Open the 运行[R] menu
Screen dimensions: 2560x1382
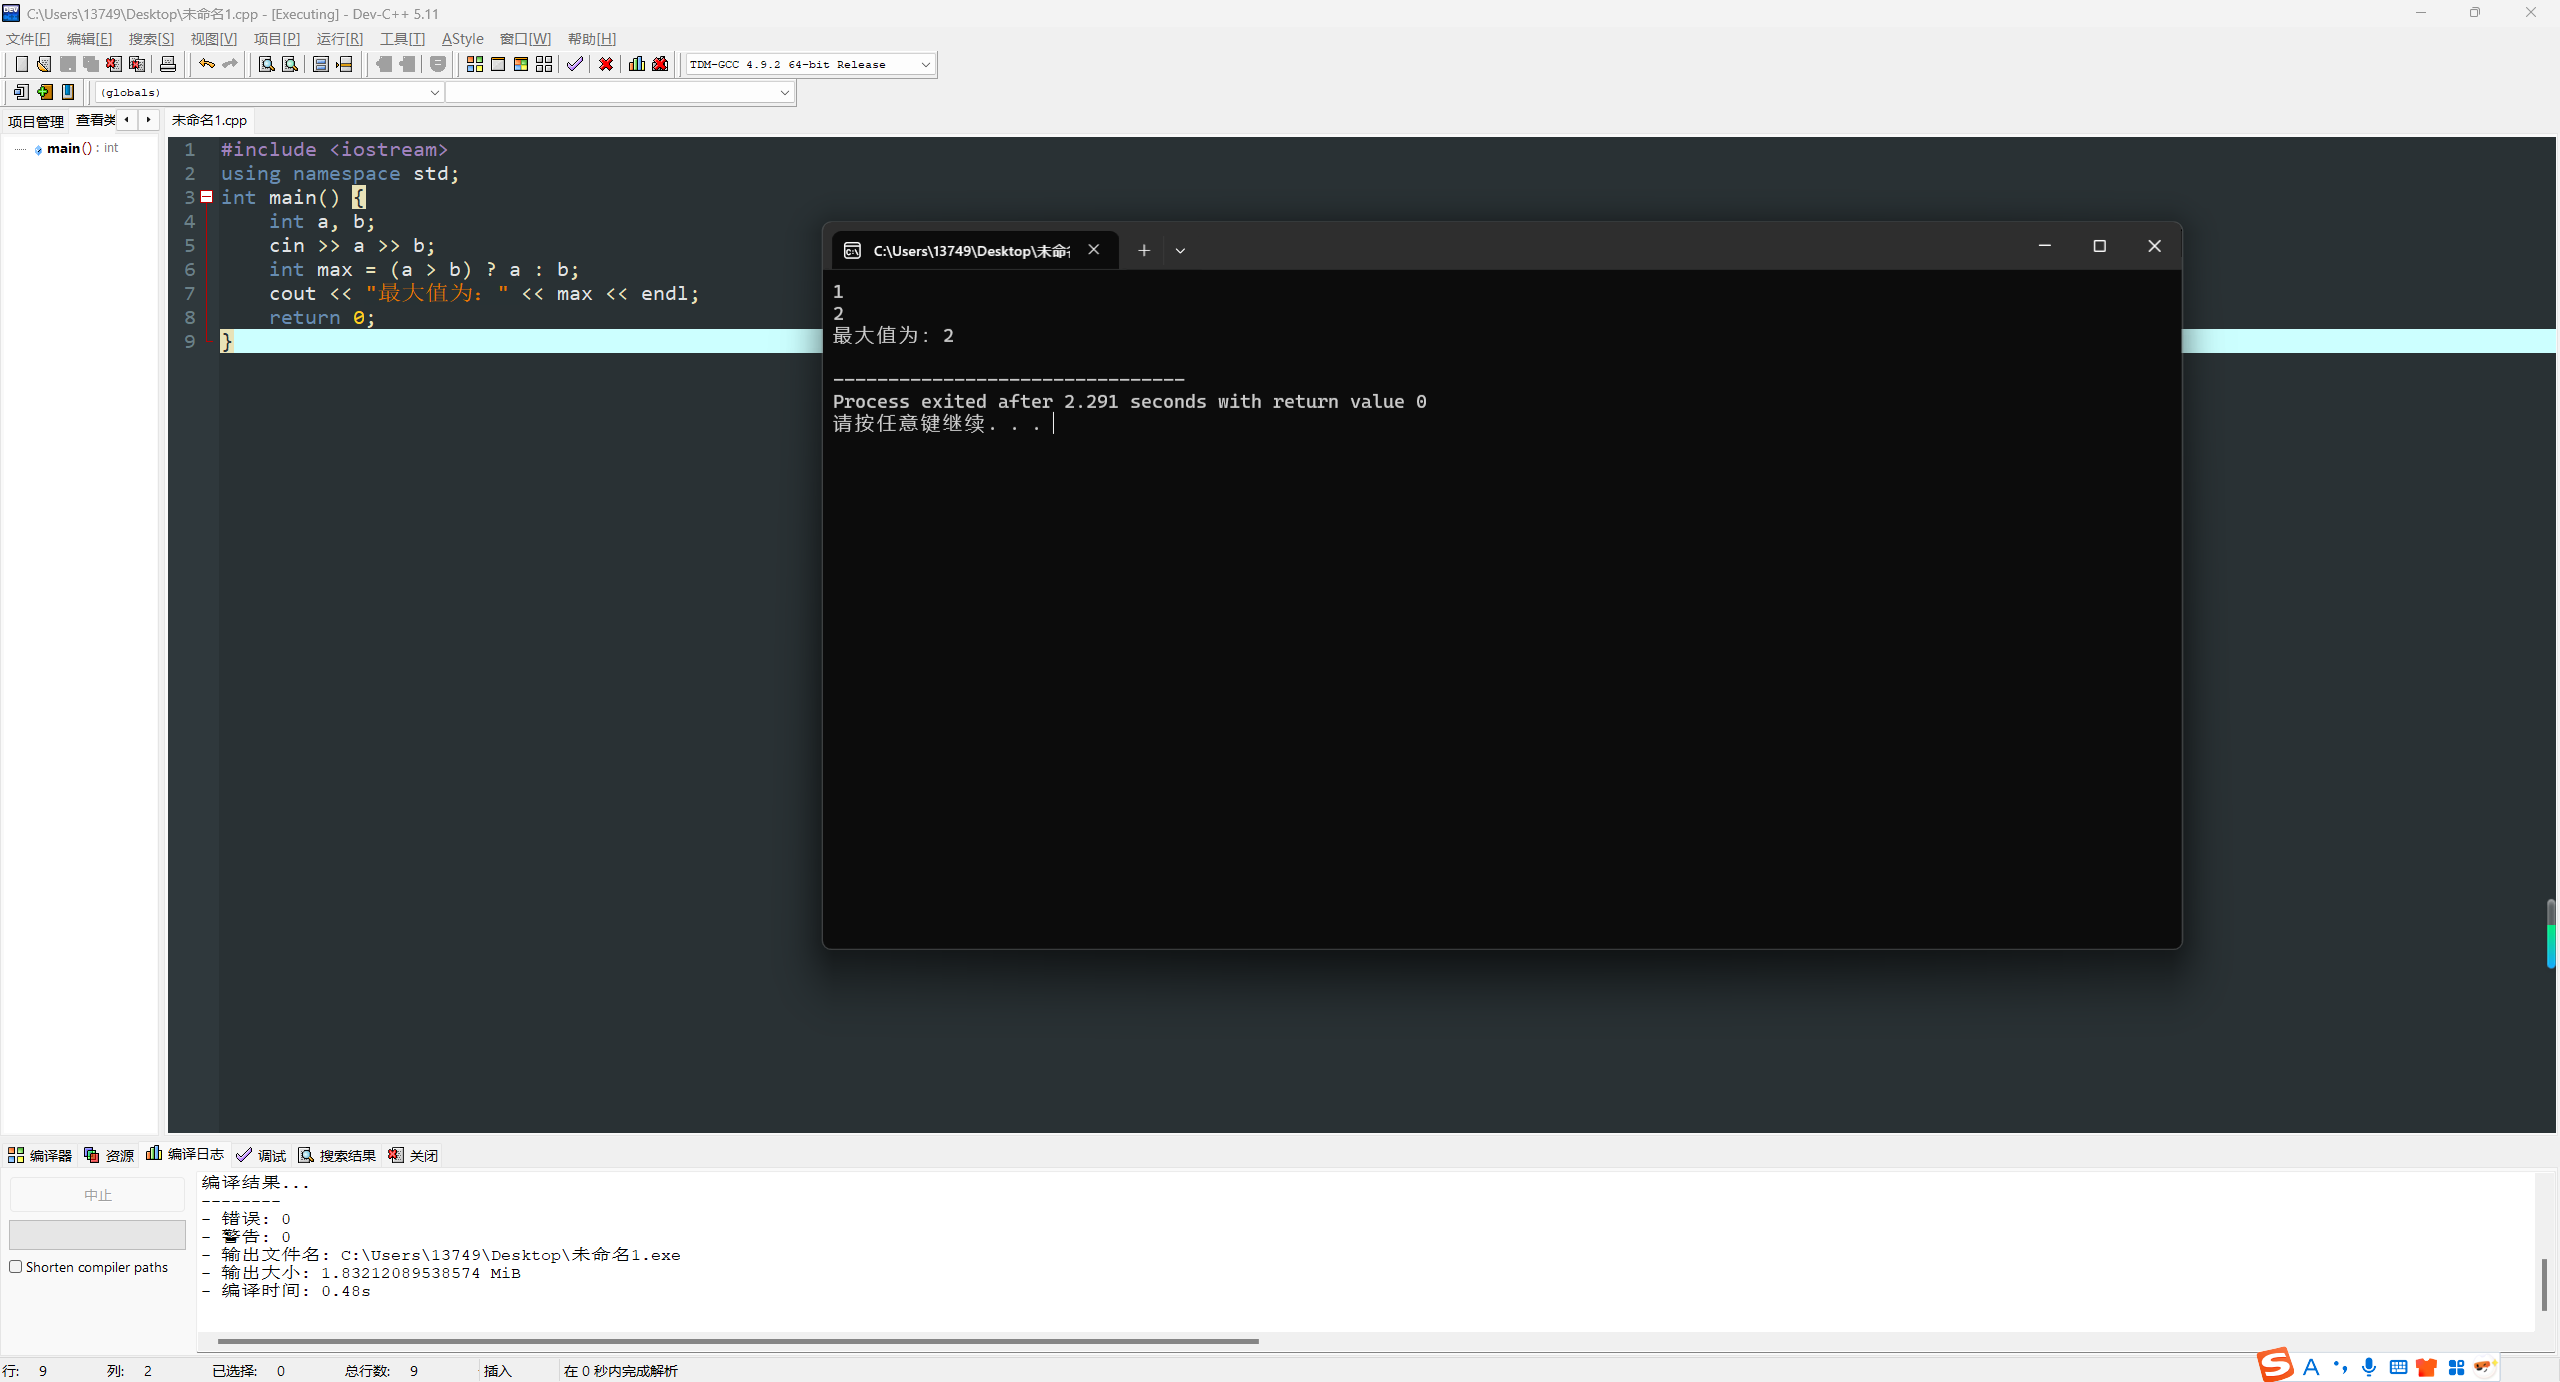coord(339,39)
